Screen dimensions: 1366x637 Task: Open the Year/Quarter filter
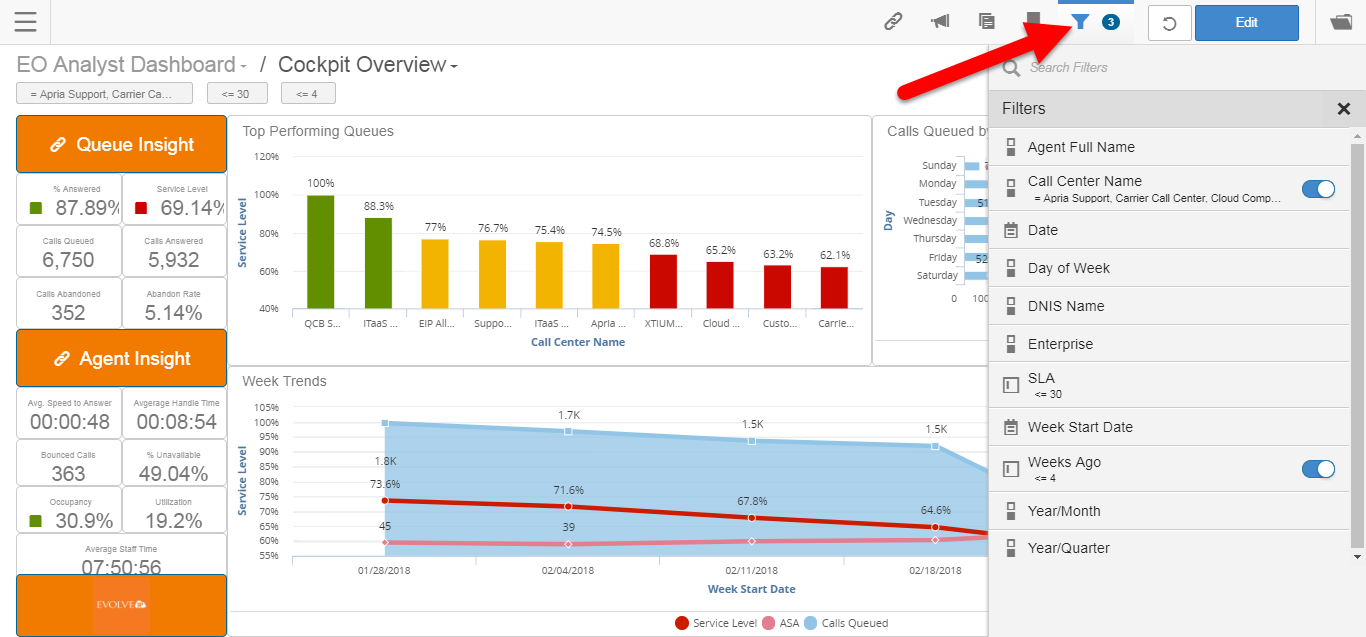pyautogui.click(x=1068, y=548)
